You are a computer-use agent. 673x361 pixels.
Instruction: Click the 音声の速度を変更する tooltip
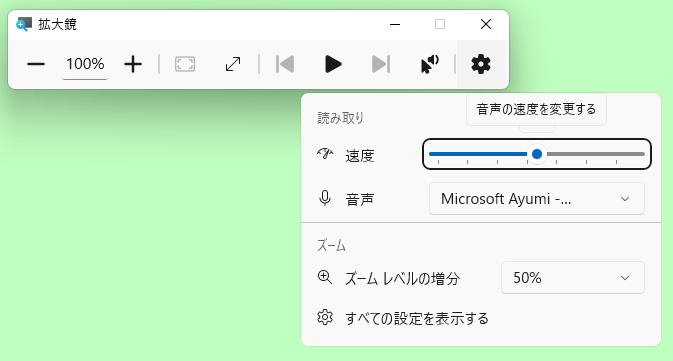[x=536, y=109]
